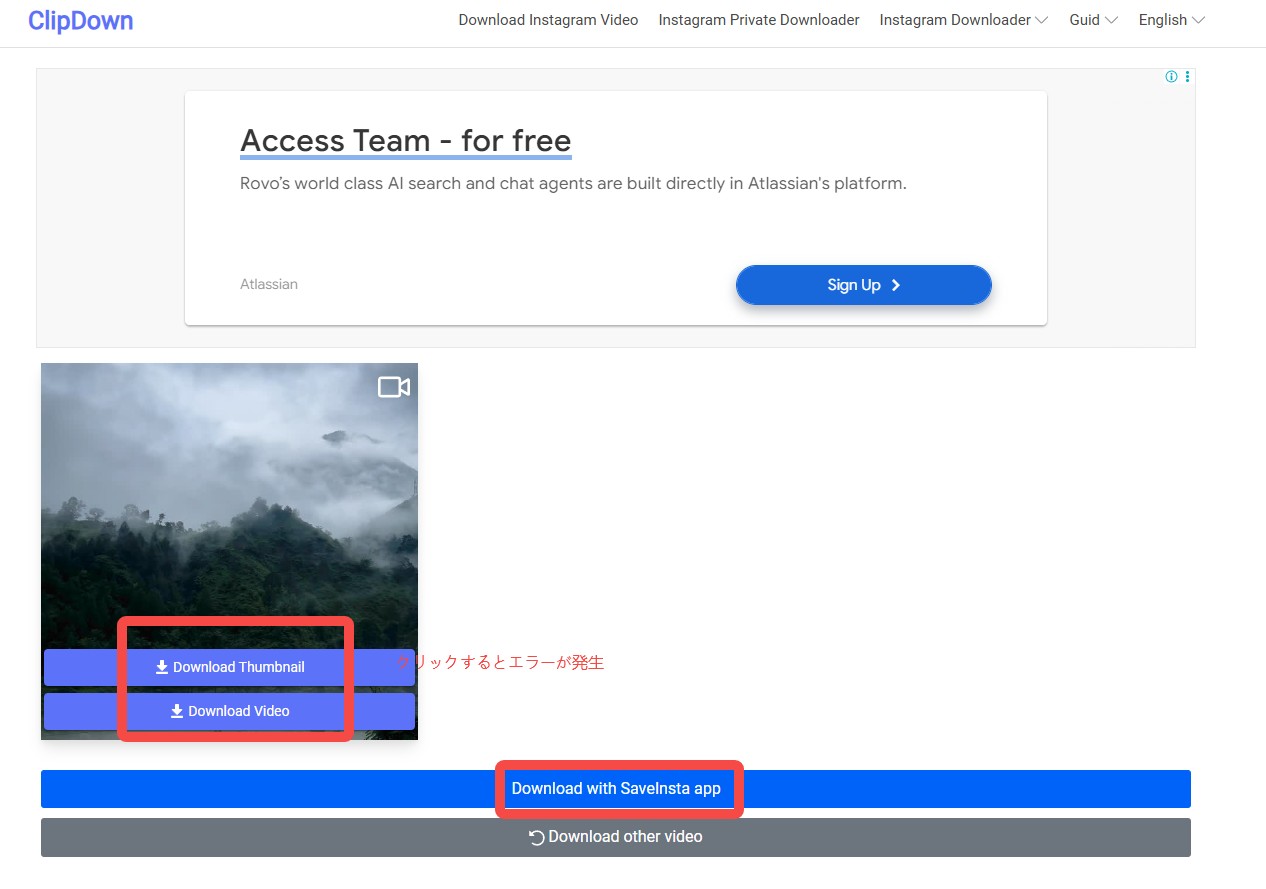The width and height of the screenshot is (1266, 889).
Task: Expand the Guid menu
Action: (x=1094, y=20)
